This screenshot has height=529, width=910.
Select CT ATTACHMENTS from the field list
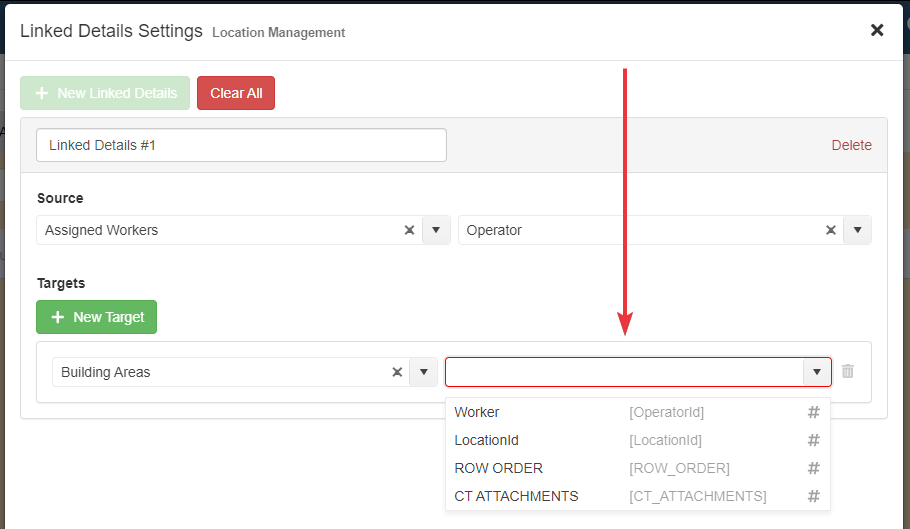point(516,496)
